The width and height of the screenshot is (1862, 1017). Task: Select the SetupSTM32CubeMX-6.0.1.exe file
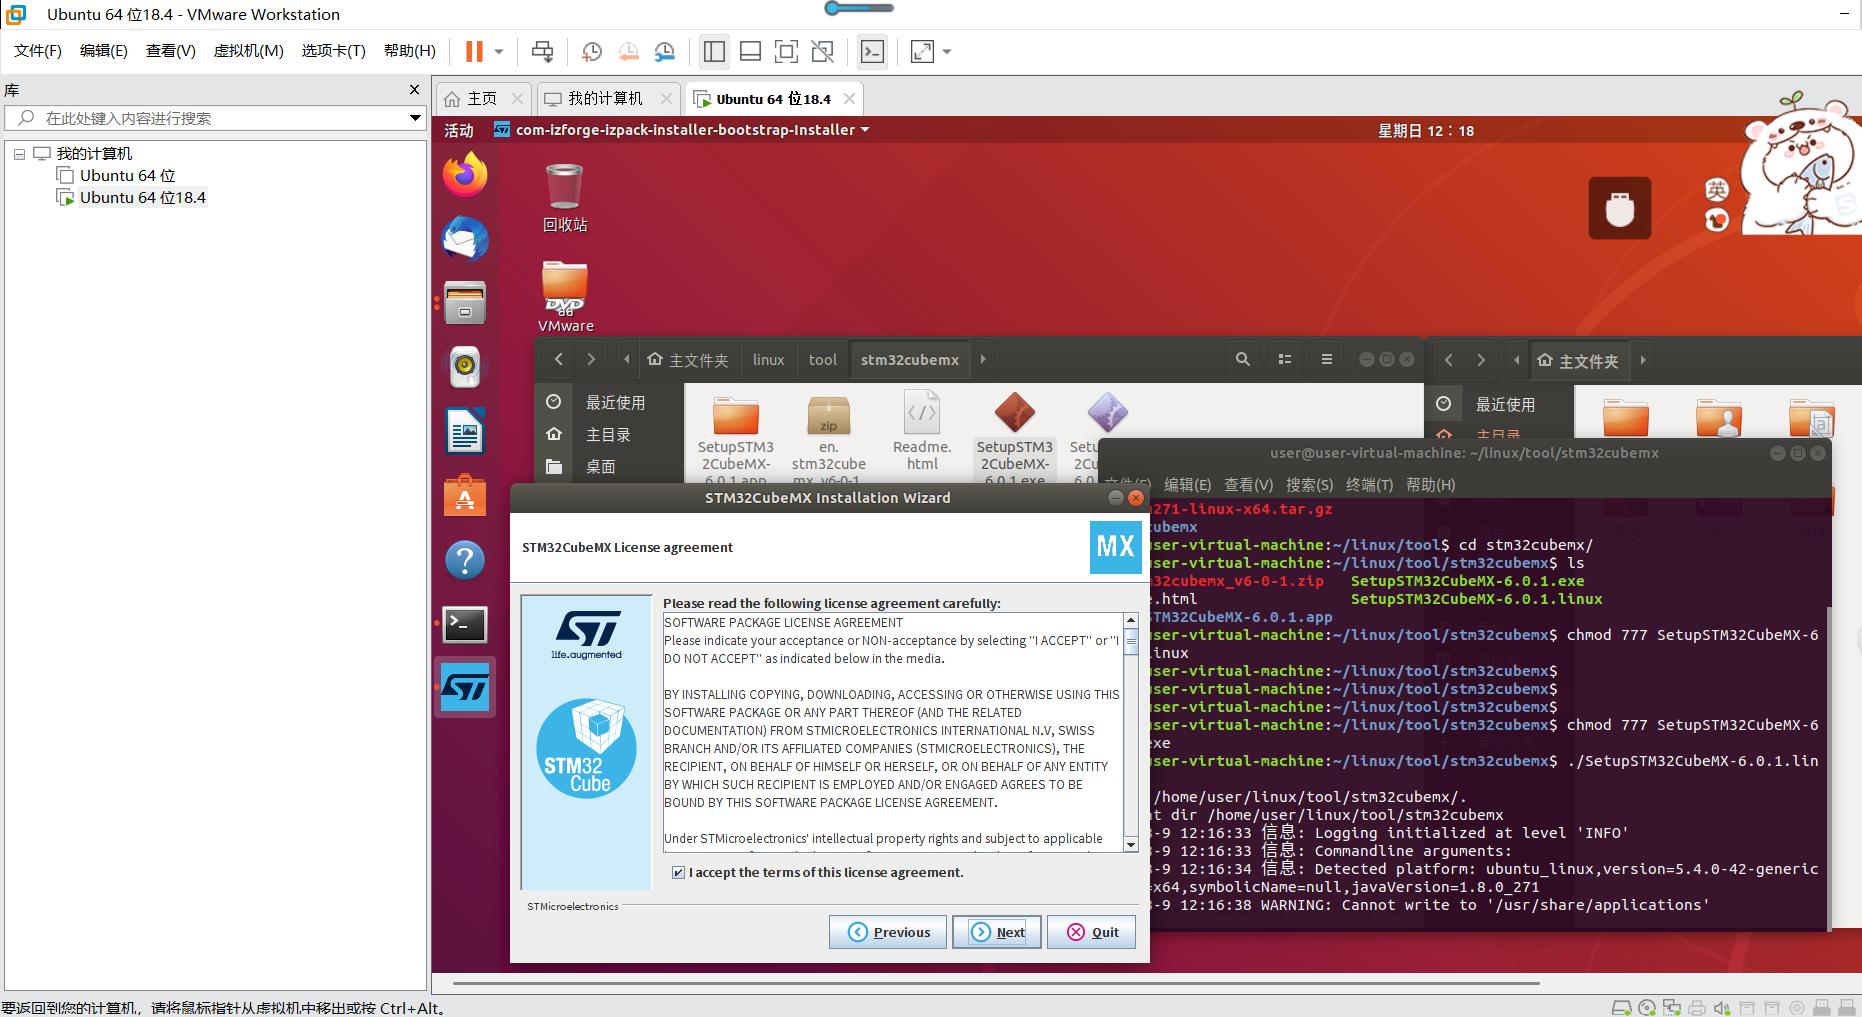(1015, 439)
